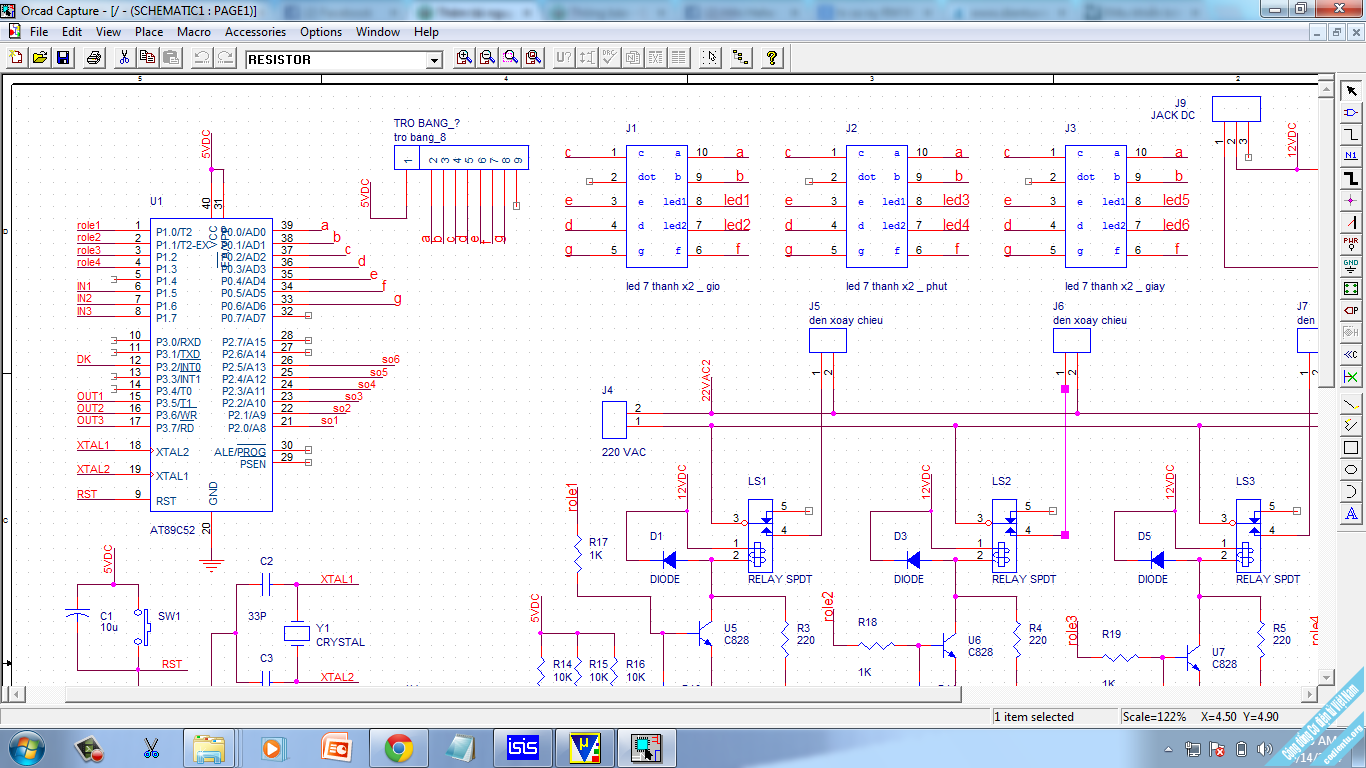
Task: Click the Zoom In magnifier icon
Action: point(464,58)
